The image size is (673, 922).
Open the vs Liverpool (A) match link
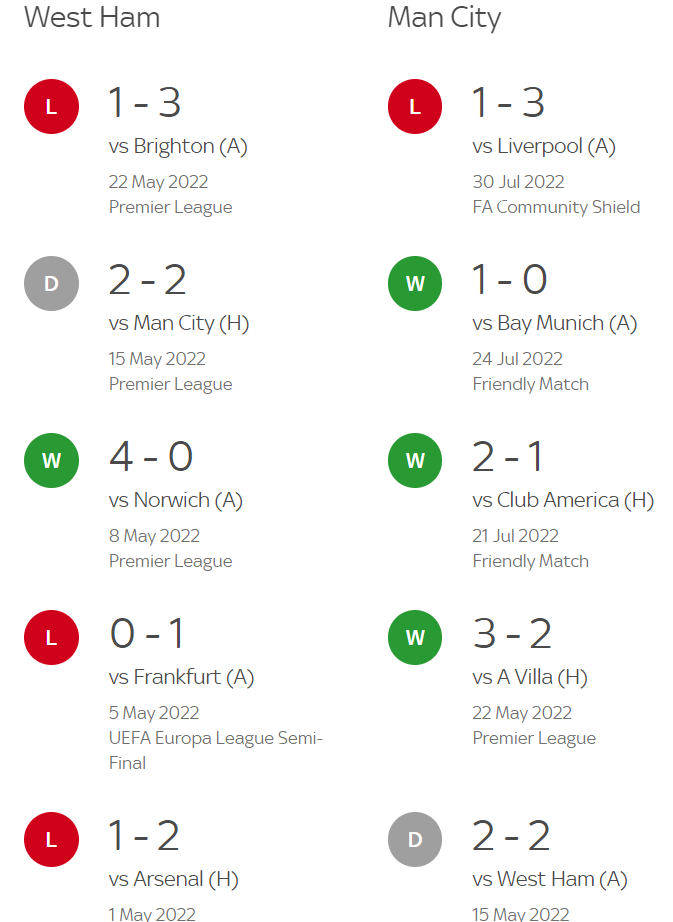[544, 146]
